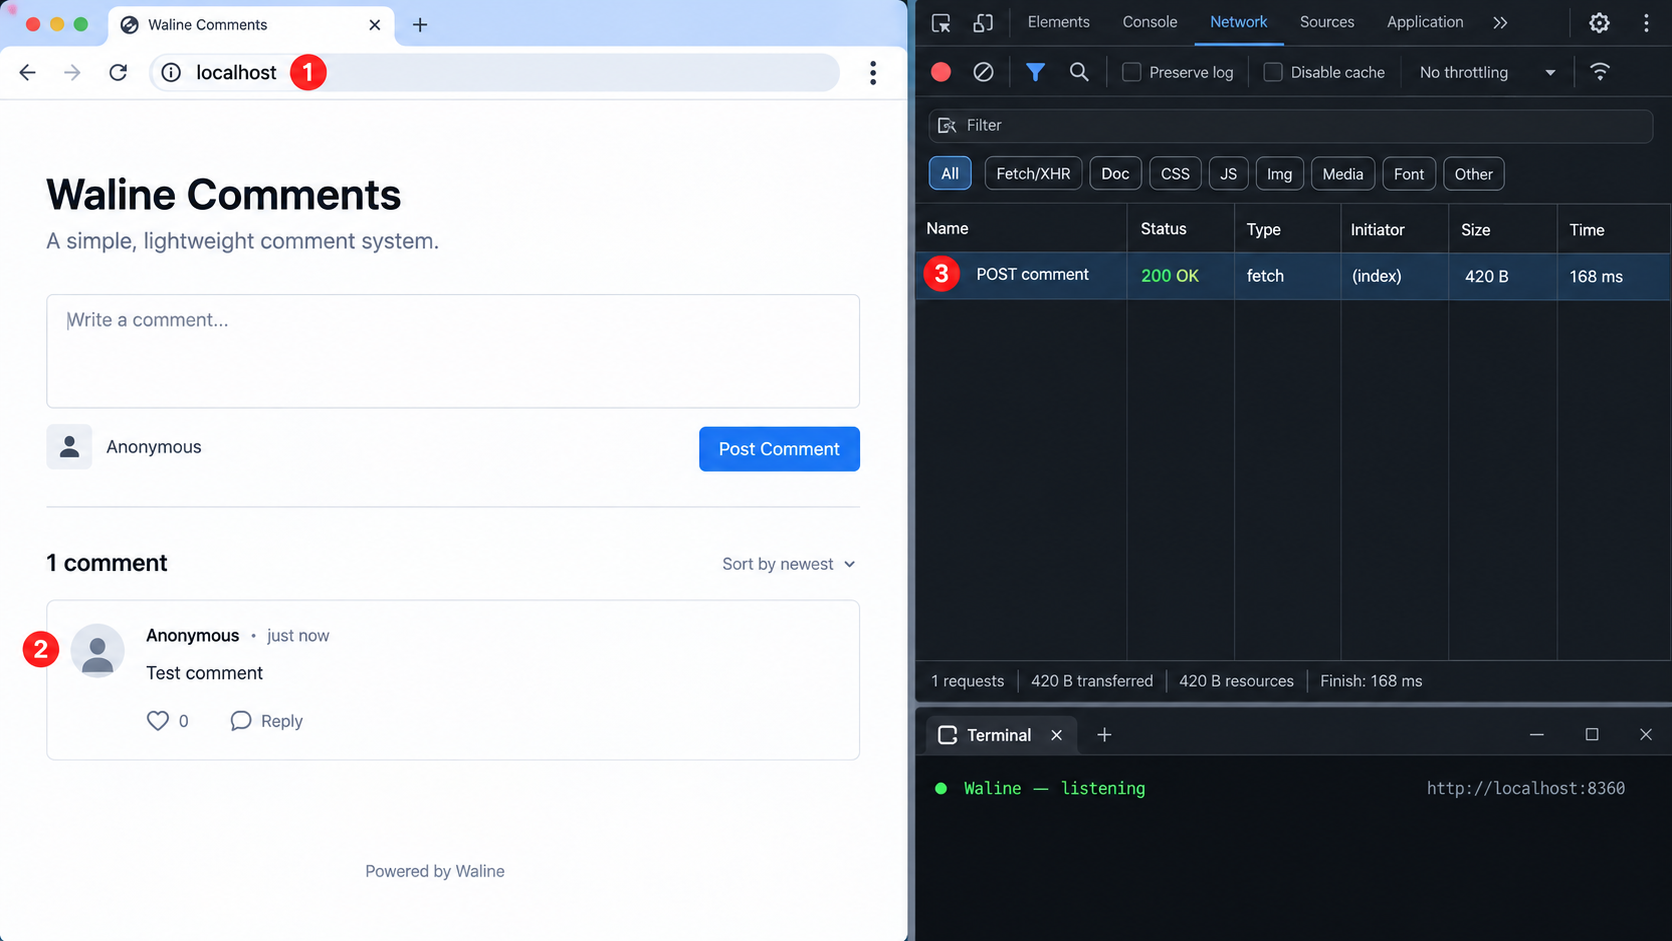Image resolution: width=1672 pixels, height=941 pixels.
Task: Select the POST comment request row
Action: pos(1292,276)
